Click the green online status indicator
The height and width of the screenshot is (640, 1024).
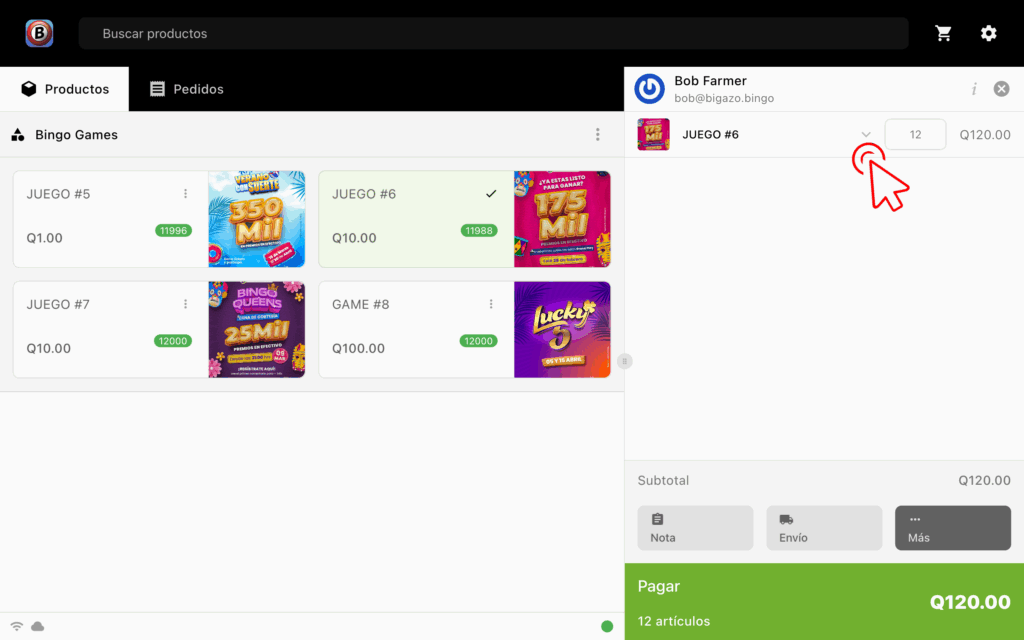607,627
